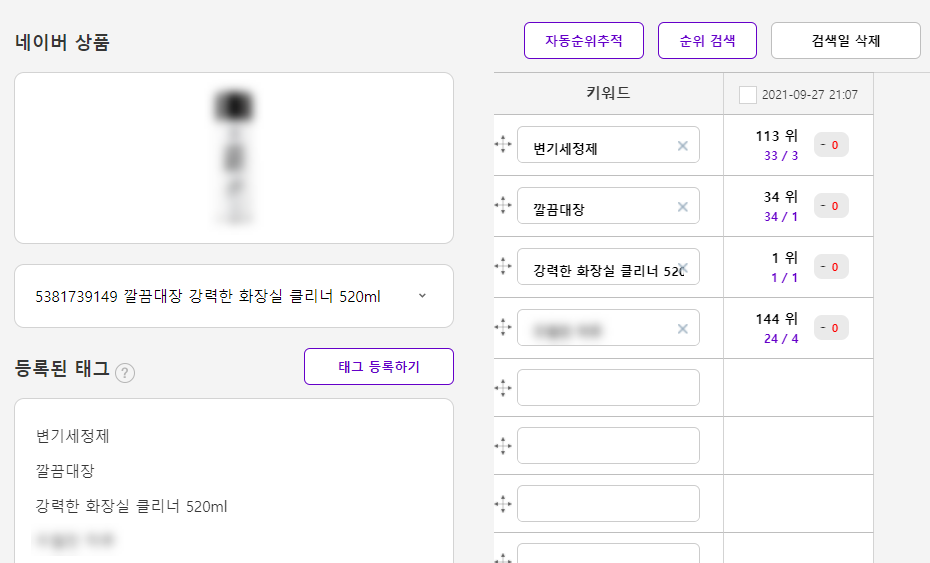Clear the blurred fourth keyword with X
This screenshot has width=930, height=563.
pos(683,329)
